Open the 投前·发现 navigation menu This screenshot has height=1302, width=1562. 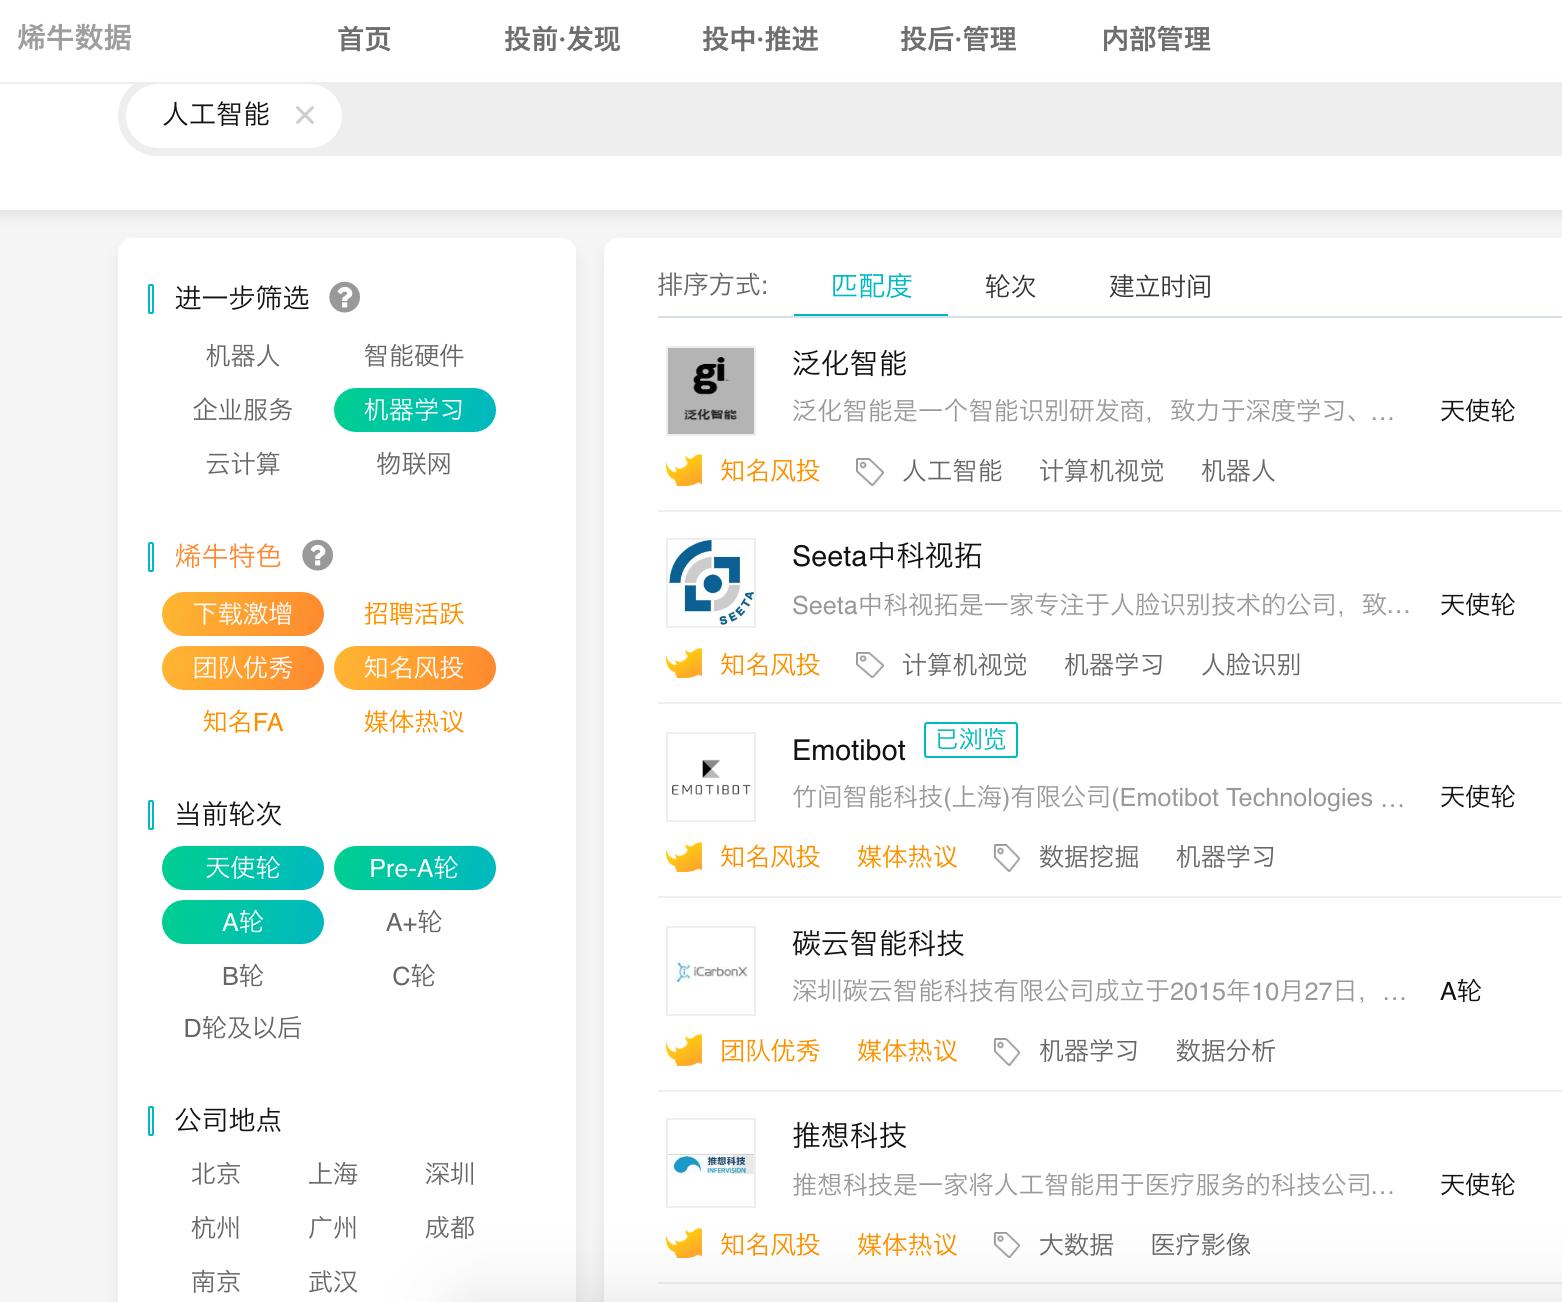click(562, 39)
